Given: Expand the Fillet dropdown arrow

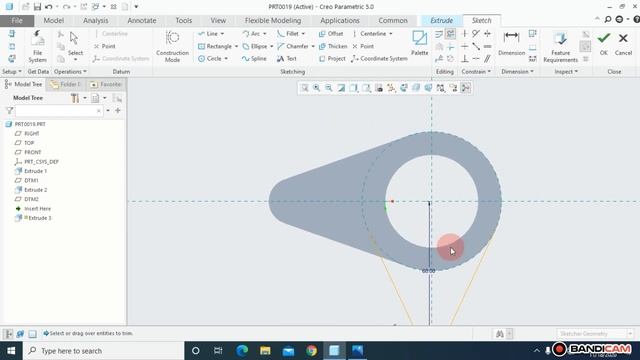Looking at the screenshot, I should click(303, 34).
